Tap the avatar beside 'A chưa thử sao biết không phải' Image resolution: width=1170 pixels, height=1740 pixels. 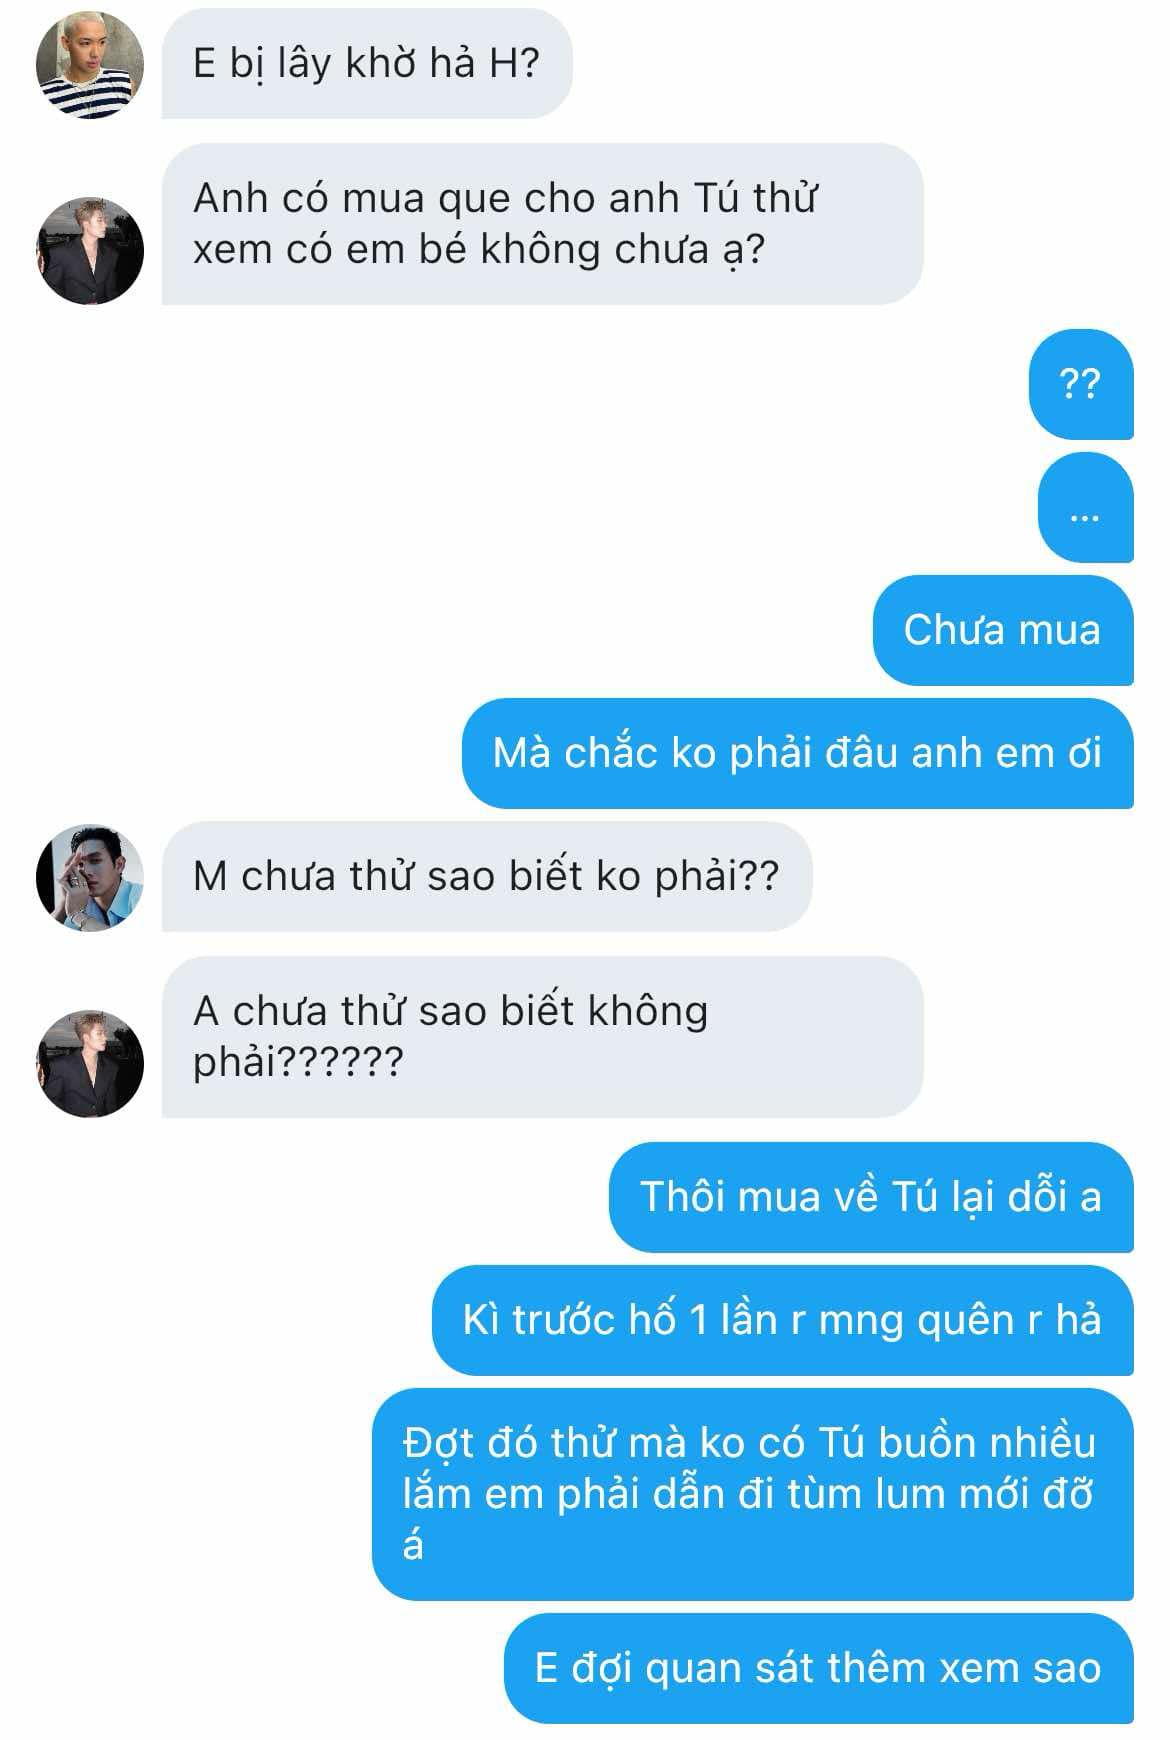coord(90,1063)
